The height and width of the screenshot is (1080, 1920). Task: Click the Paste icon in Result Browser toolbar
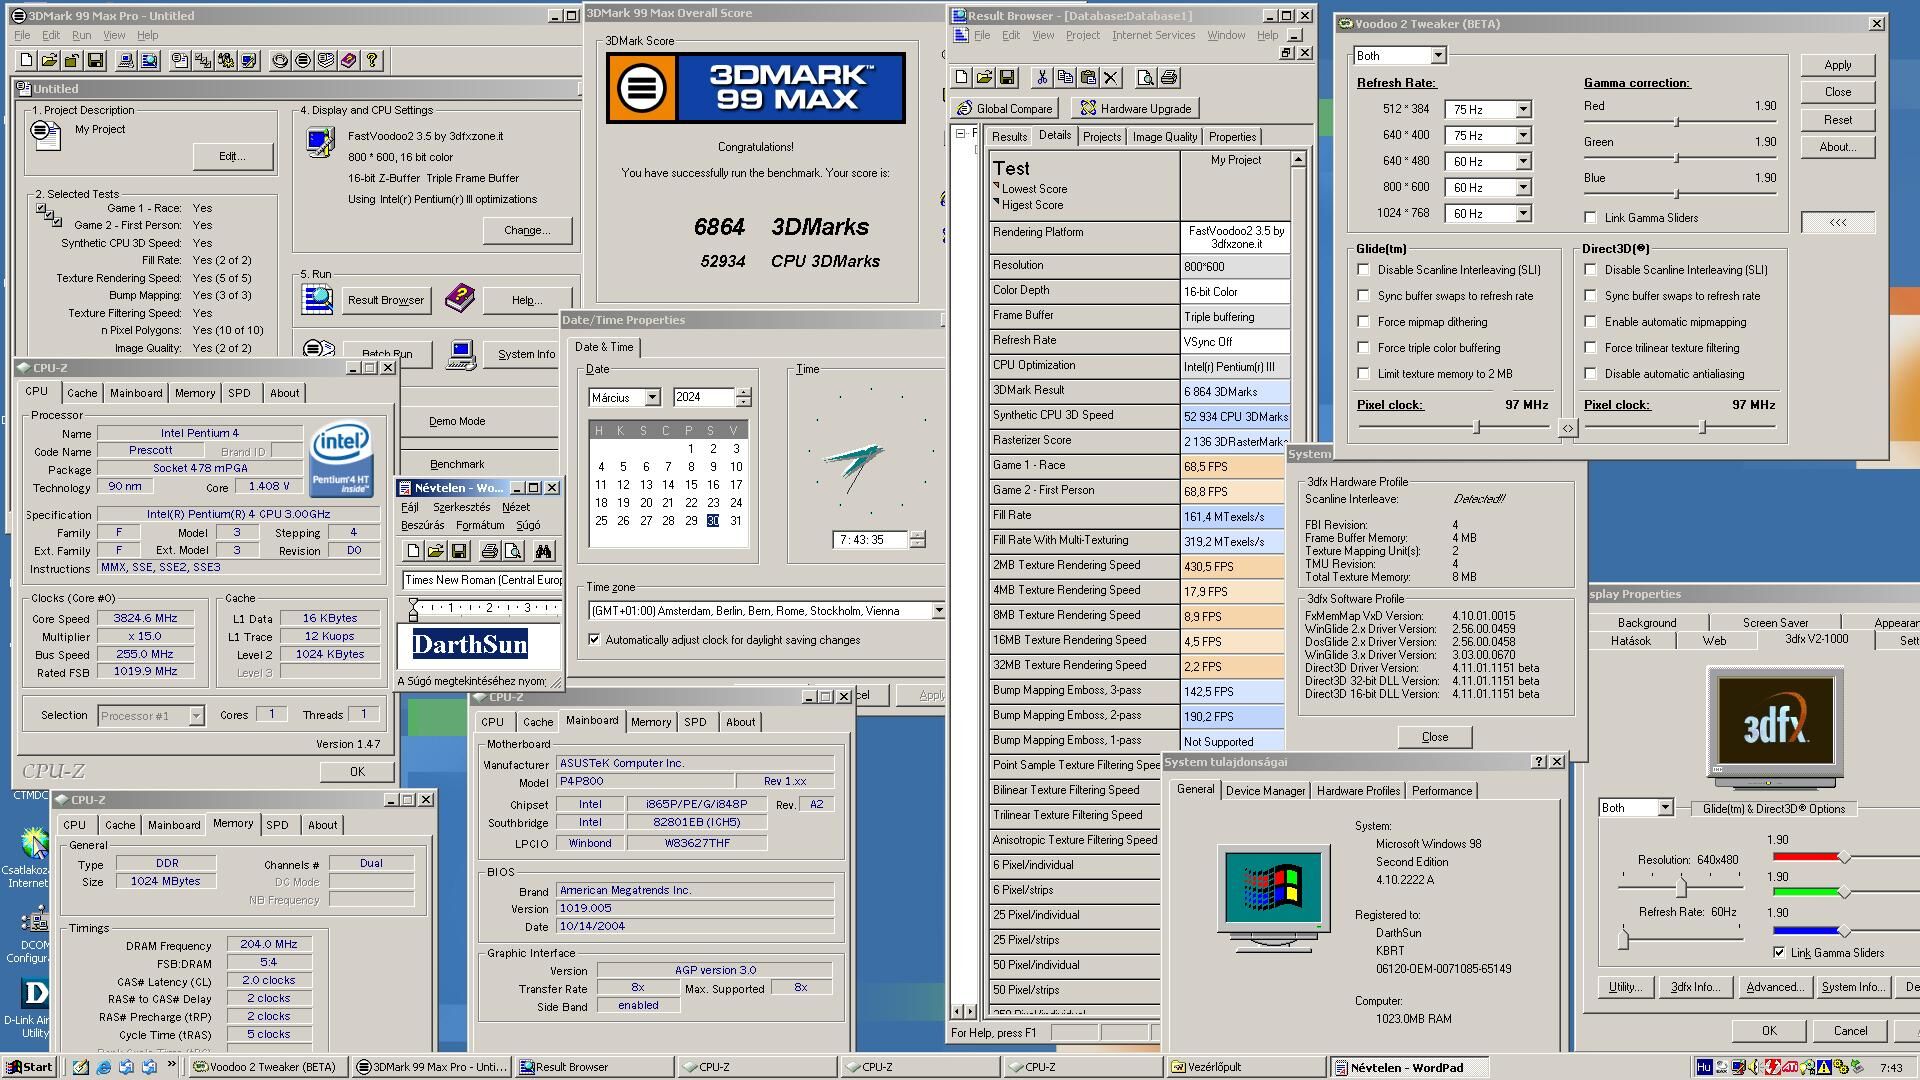1088,77
